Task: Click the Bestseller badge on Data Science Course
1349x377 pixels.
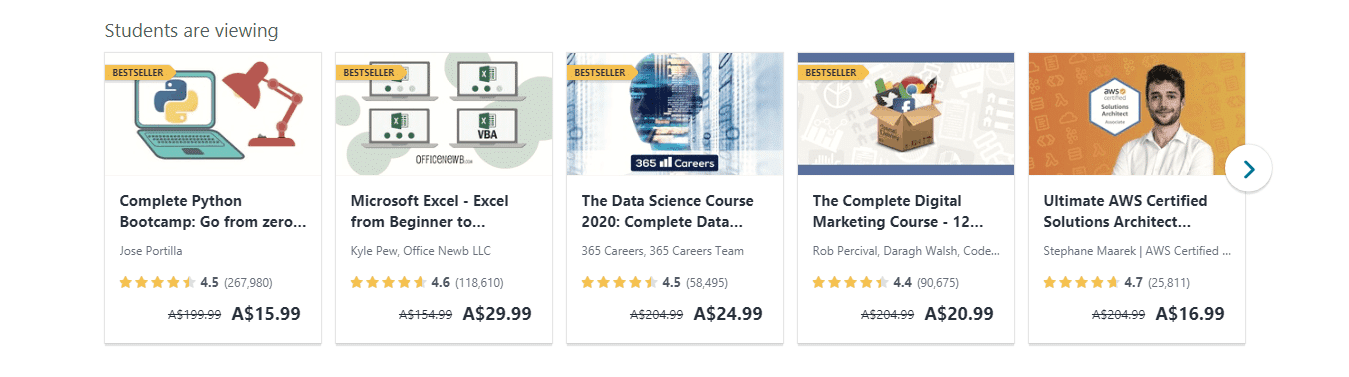Action: [x=602, y=72]
